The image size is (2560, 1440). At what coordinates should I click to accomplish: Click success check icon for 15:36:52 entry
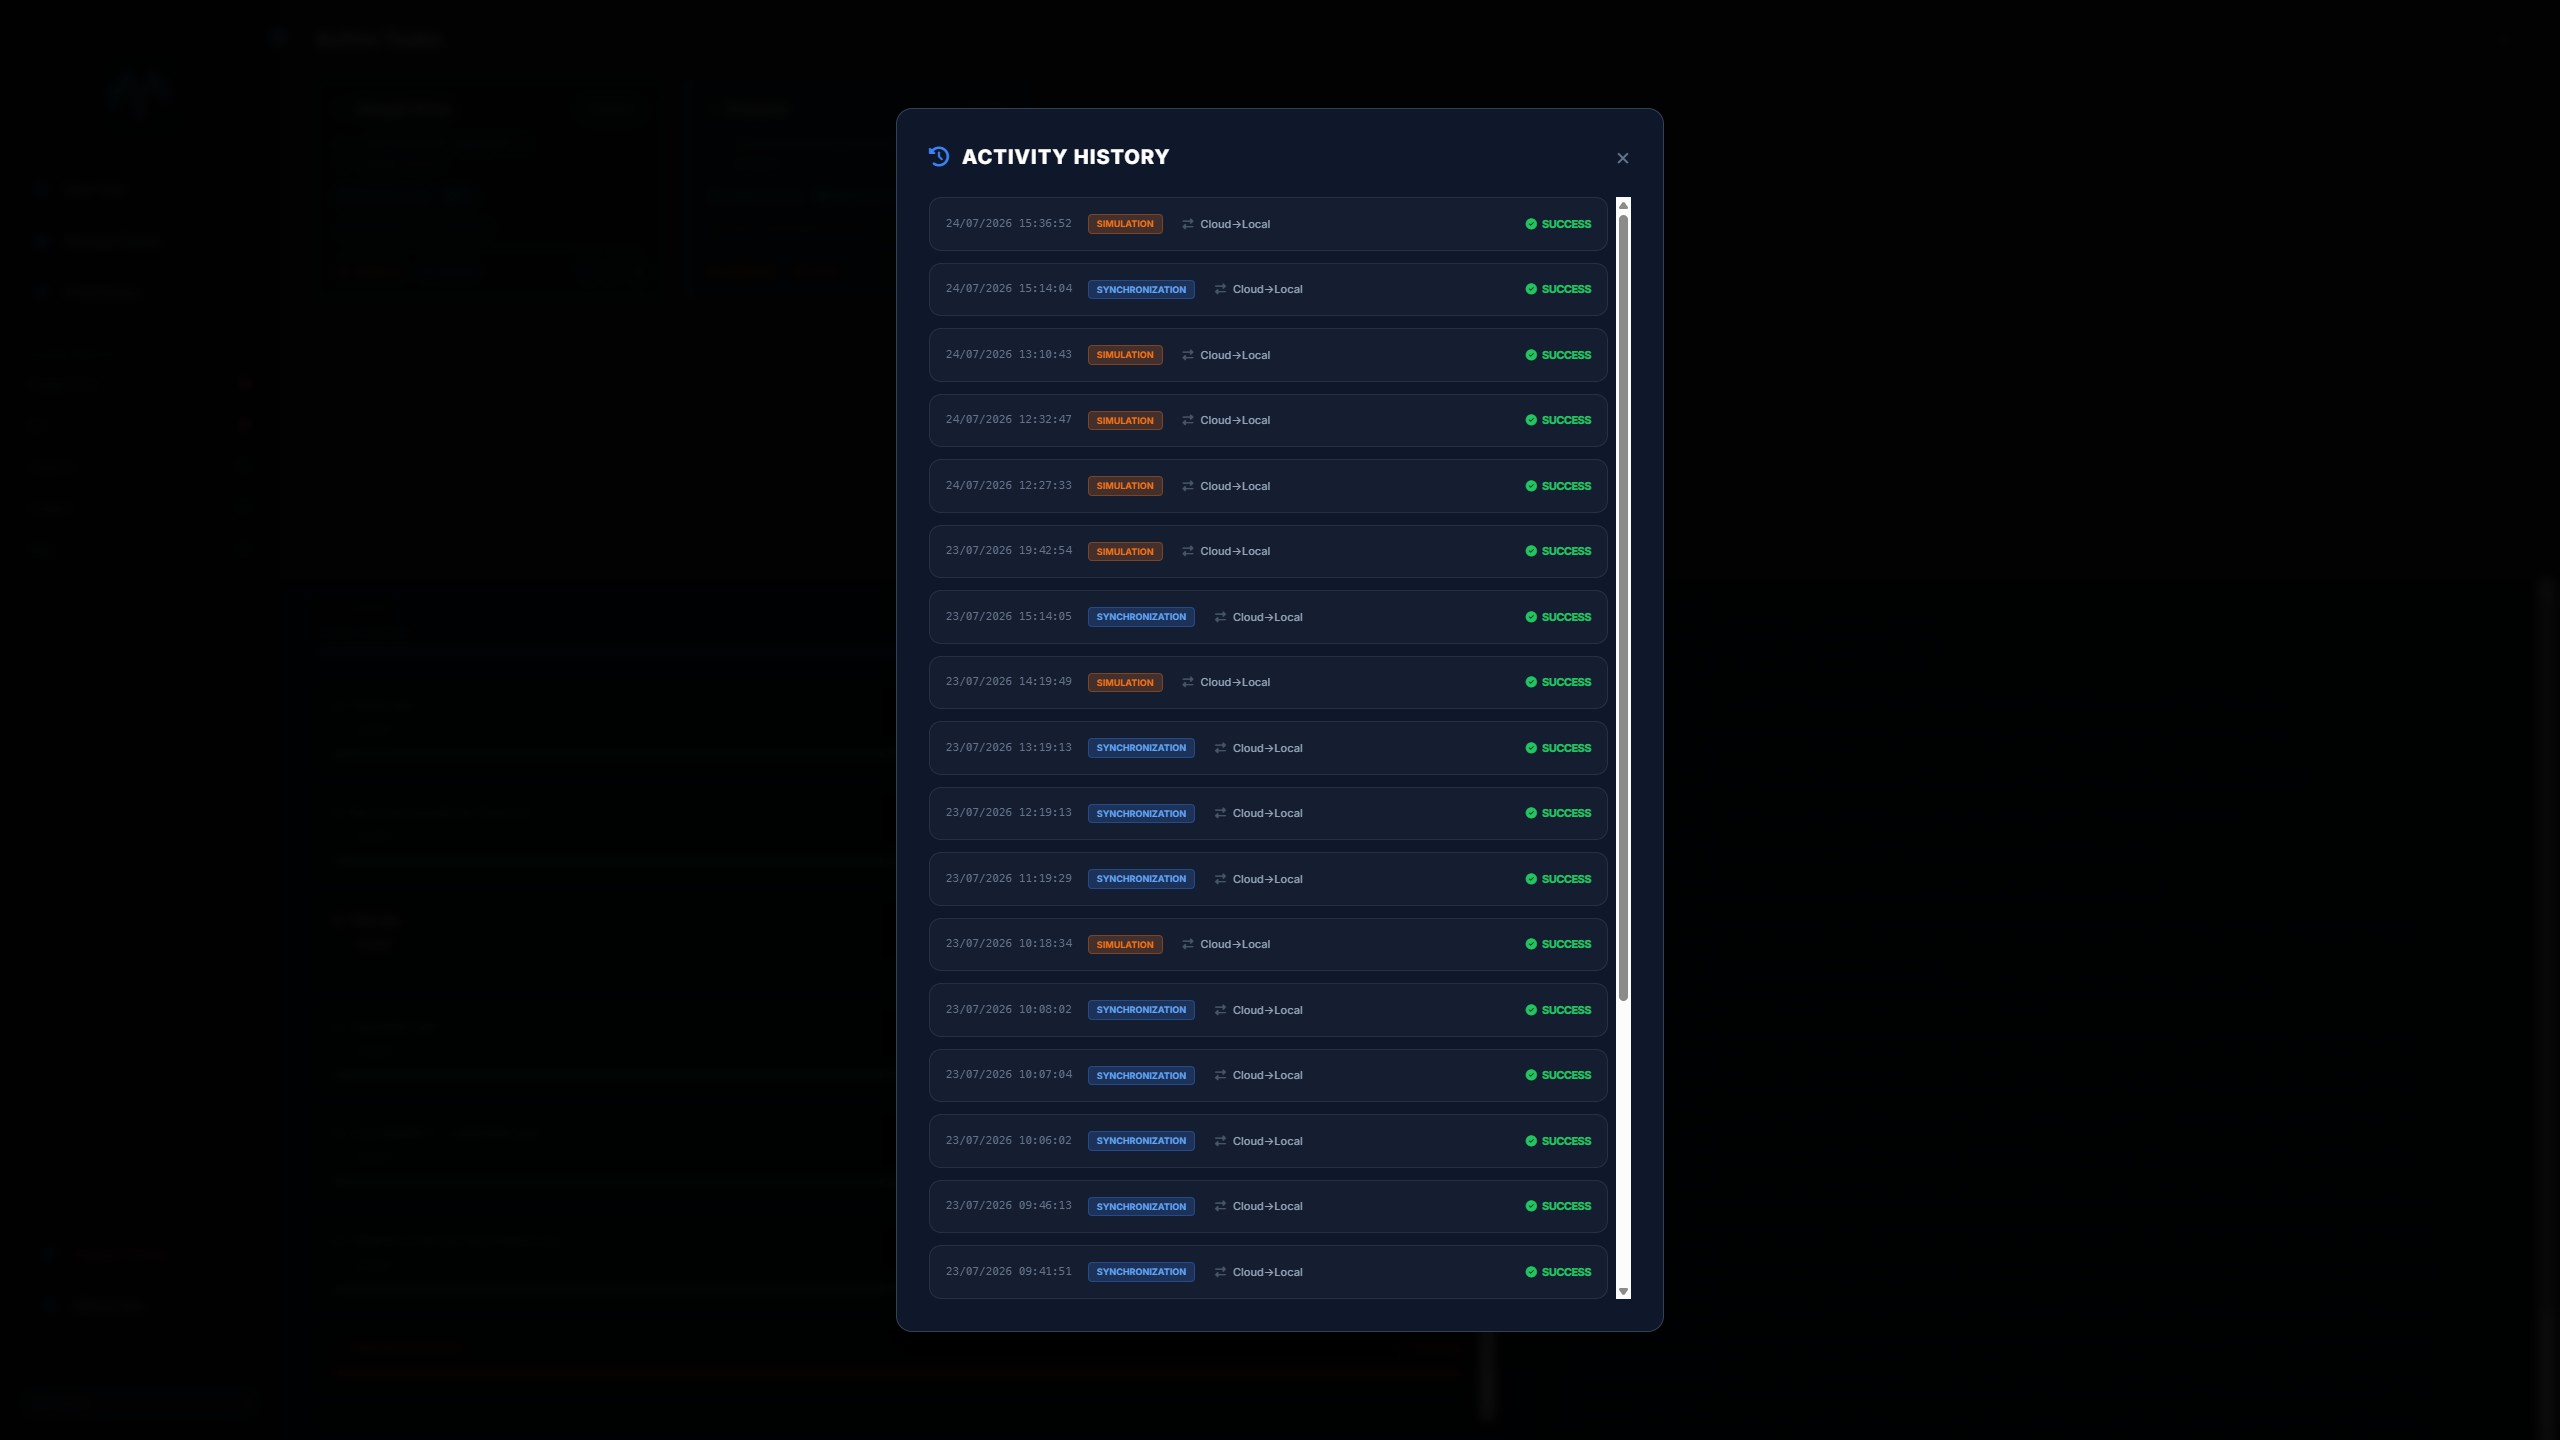click(x=1530, y=224)
